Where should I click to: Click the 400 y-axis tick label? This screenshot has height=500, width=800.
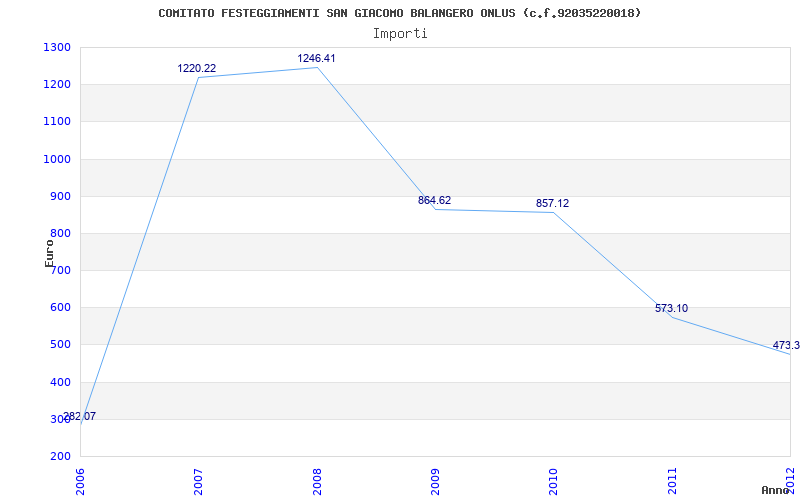tap(60, 383)
